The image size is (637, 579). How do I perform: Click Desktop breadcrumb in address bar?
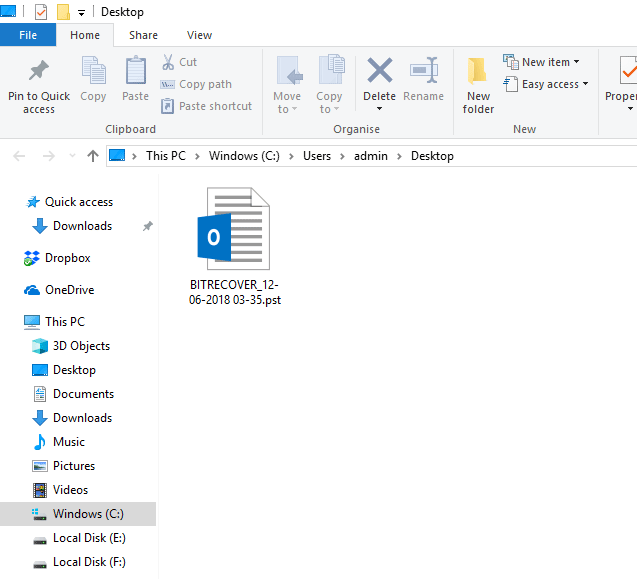click(x=432, y=156)
